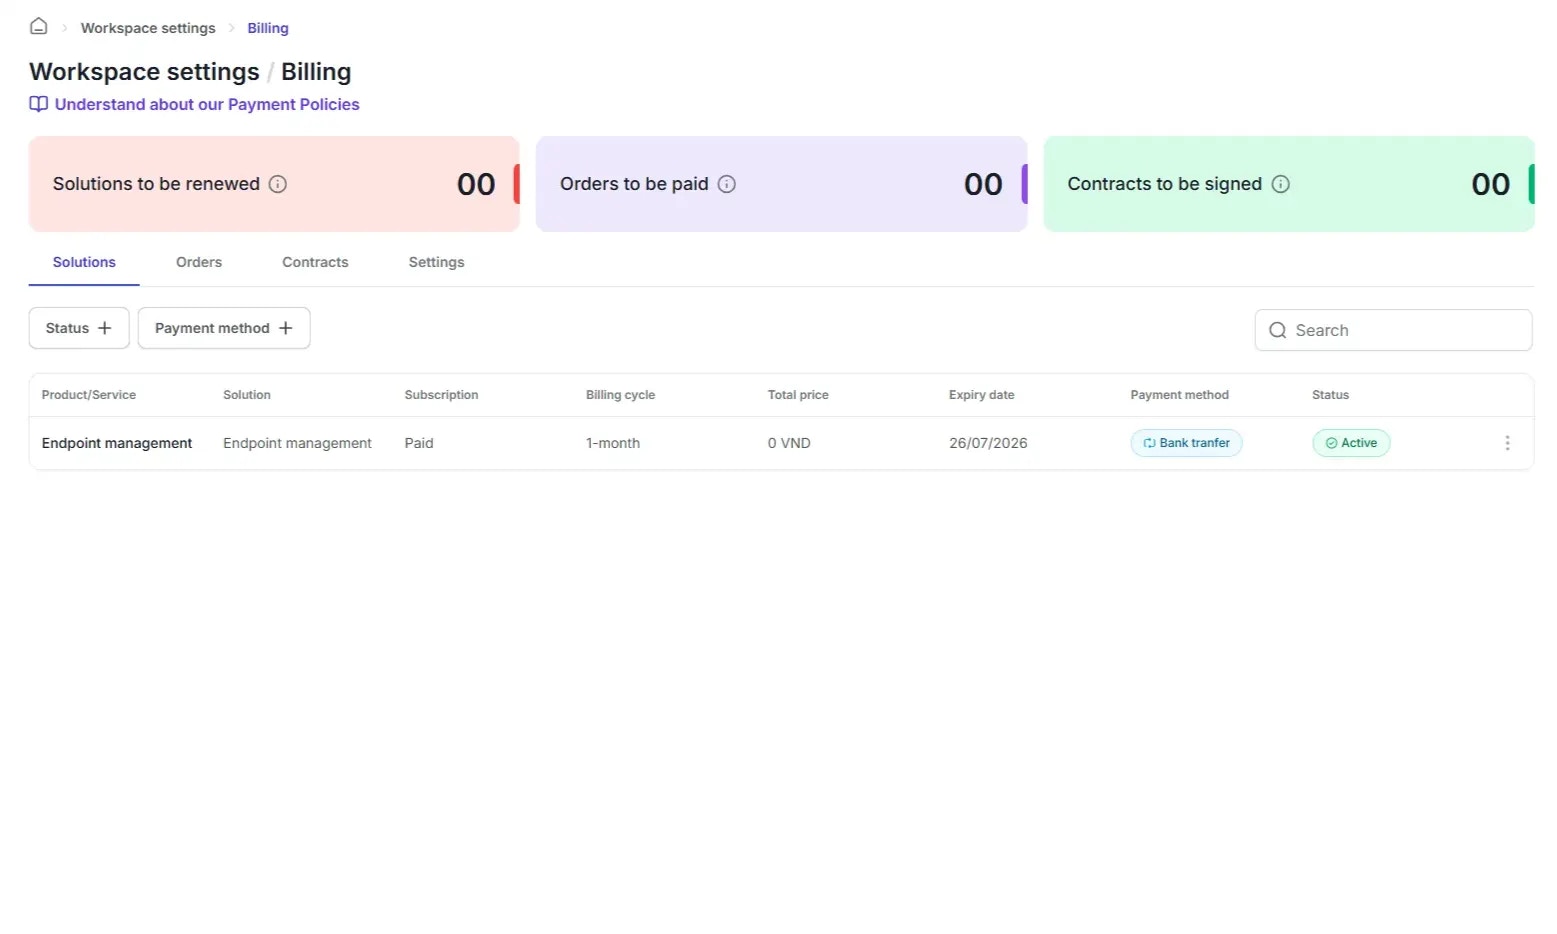Click the 0 VND total price cell
Screen dimensions: 1557x934
[789, 443]
